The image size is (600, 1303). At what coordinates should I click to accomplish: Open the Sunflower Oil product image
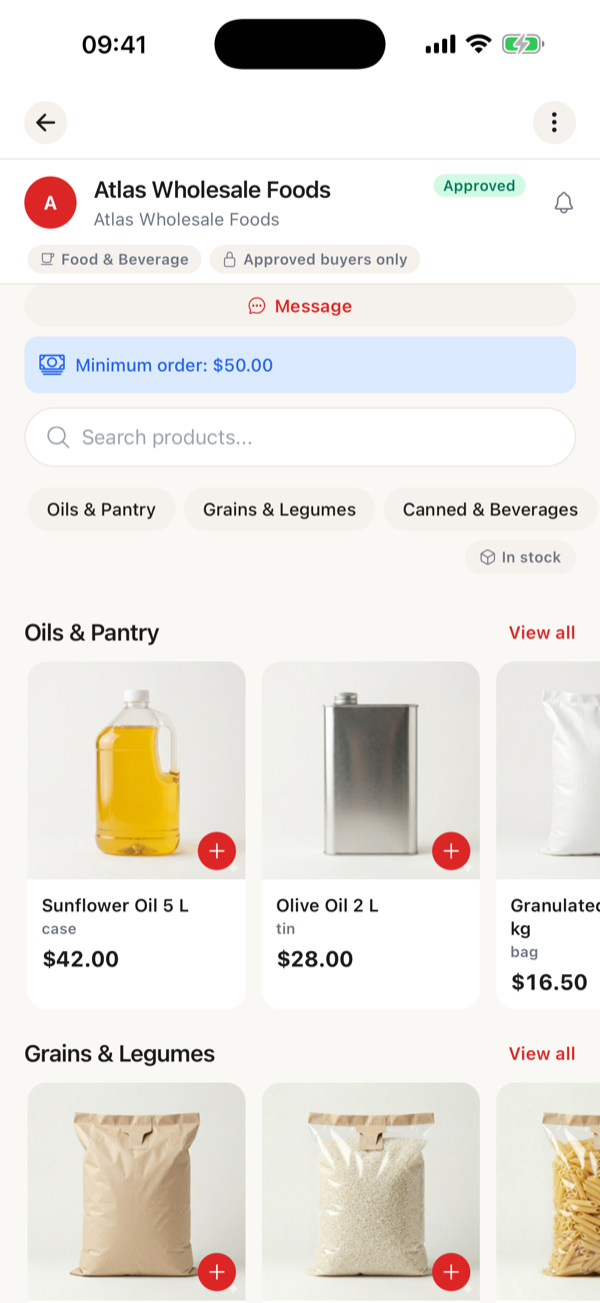coord(136,770)
